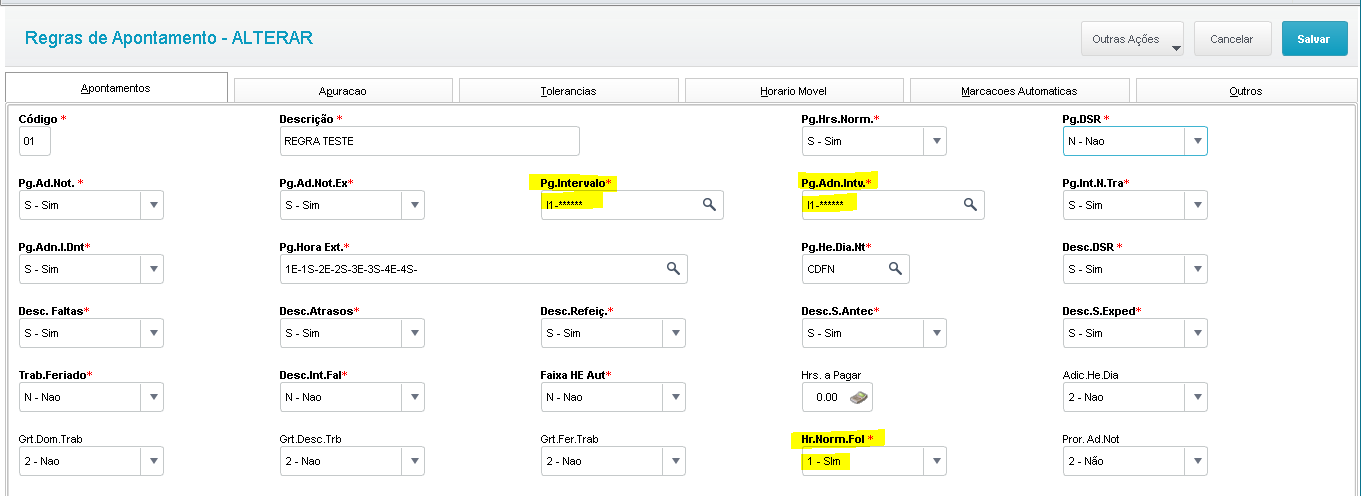Viewport: 1361px width, 496px height.
Task: Click the 'Regras de Apontamento - ALTERAR' title
Action: (169, 38)
